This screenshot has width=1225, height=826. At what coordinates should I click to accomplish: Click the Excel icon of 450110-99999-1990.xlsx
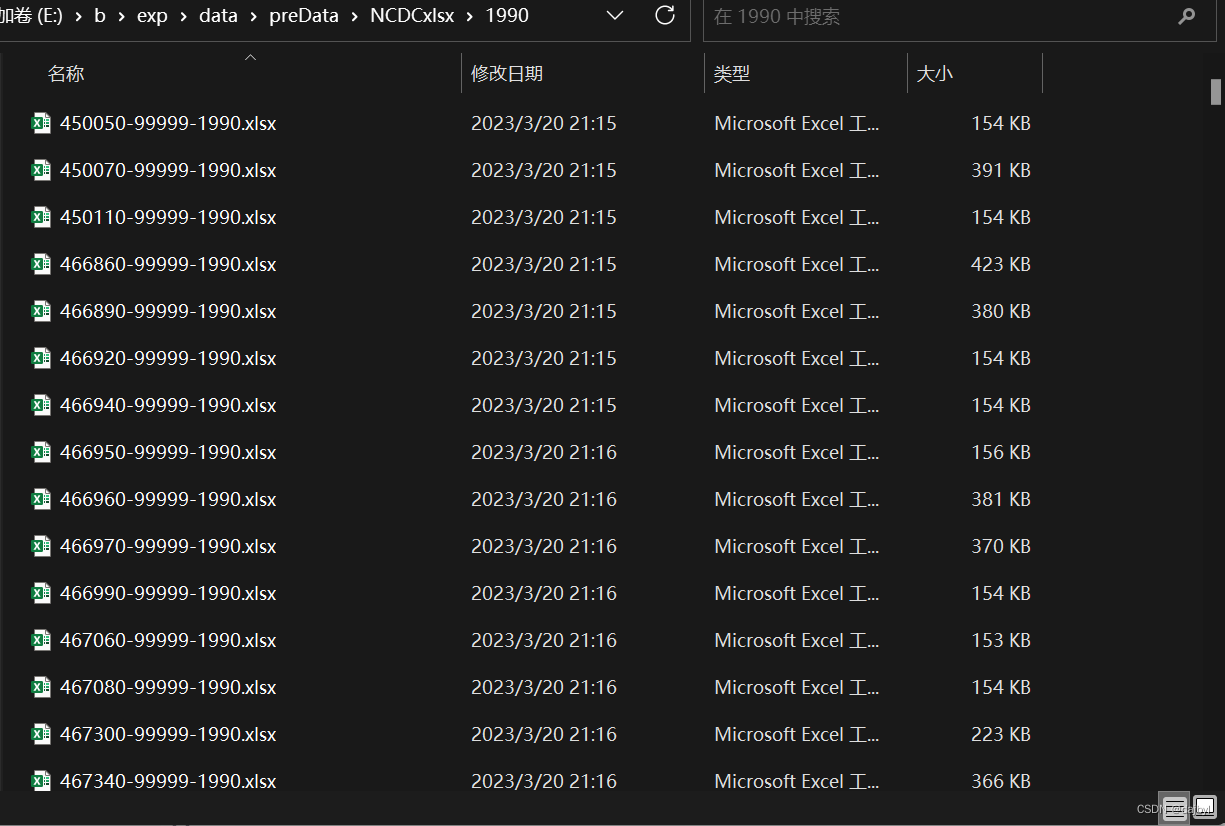pyautogui.click(x=41, y=217)
